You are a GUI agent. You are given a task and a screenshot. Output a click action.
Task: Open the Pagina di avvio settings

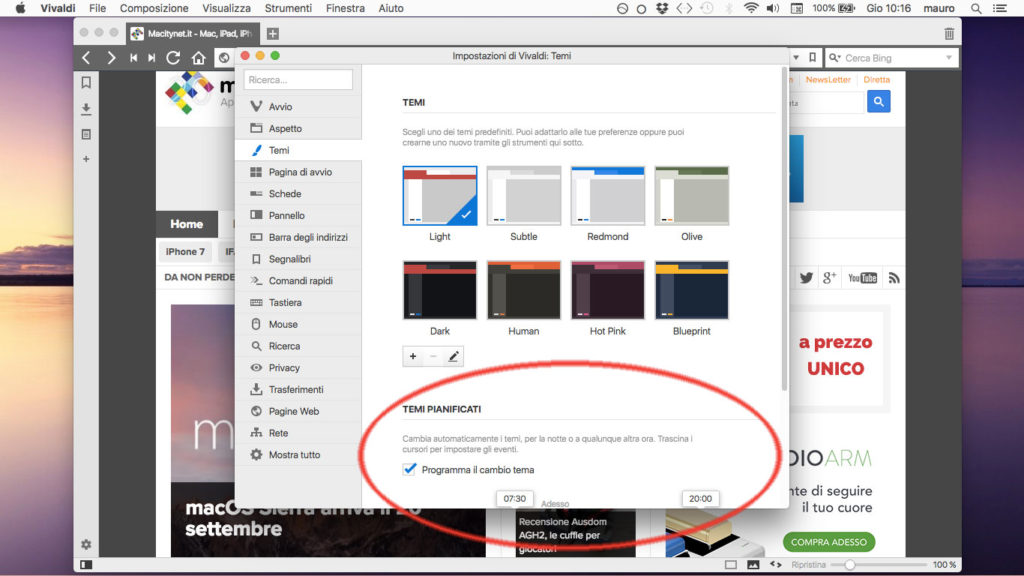(x=298, y=172)
